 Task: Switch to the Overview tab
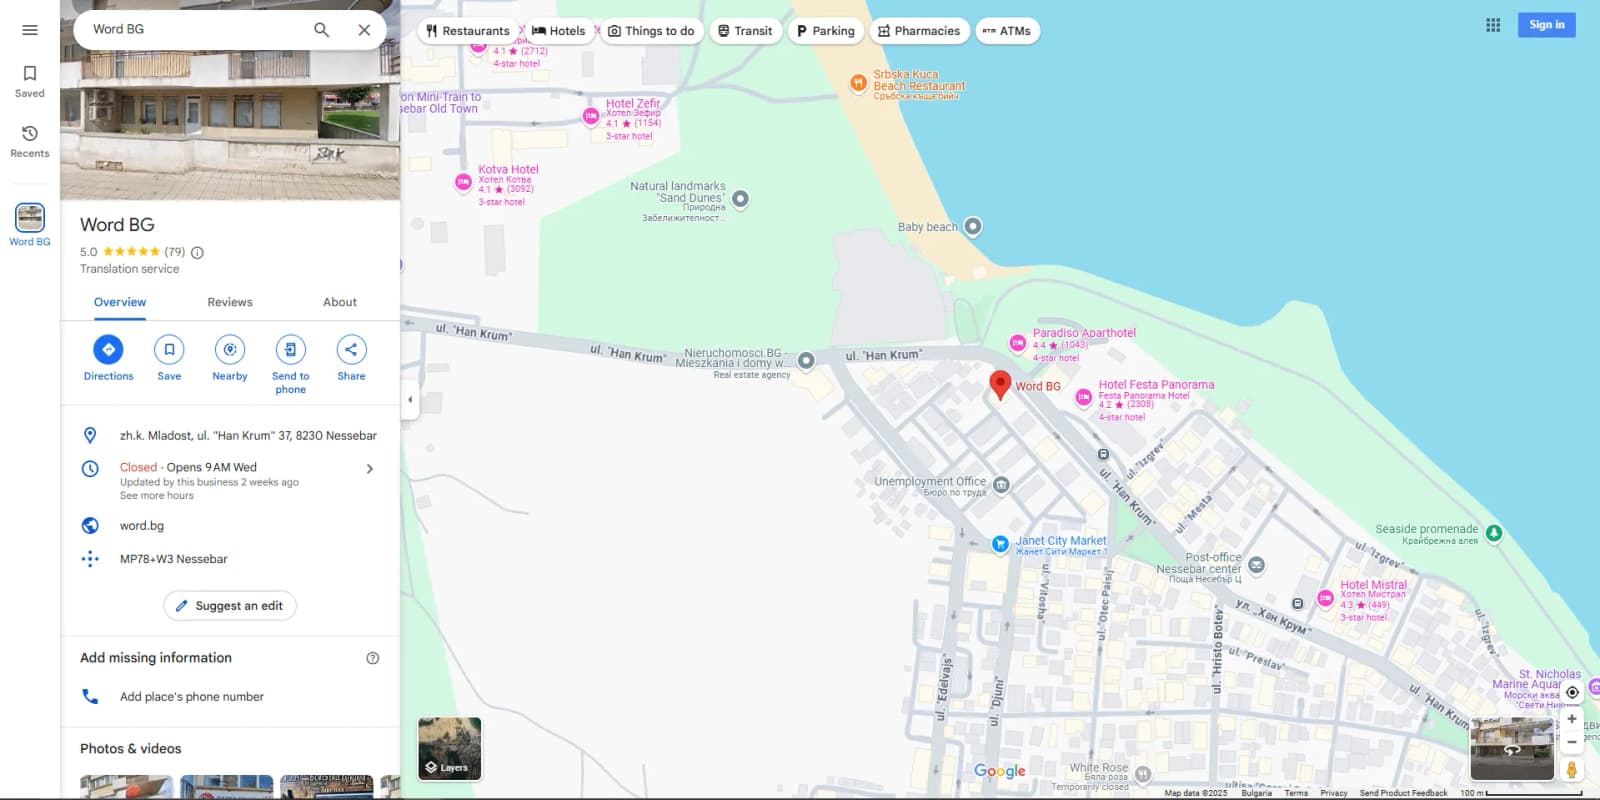pyautogui.click(x=120, y=302)
